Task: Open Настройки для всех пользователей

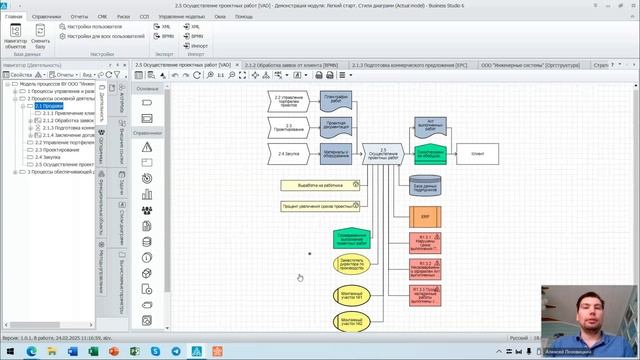Action: coord(102,36)
